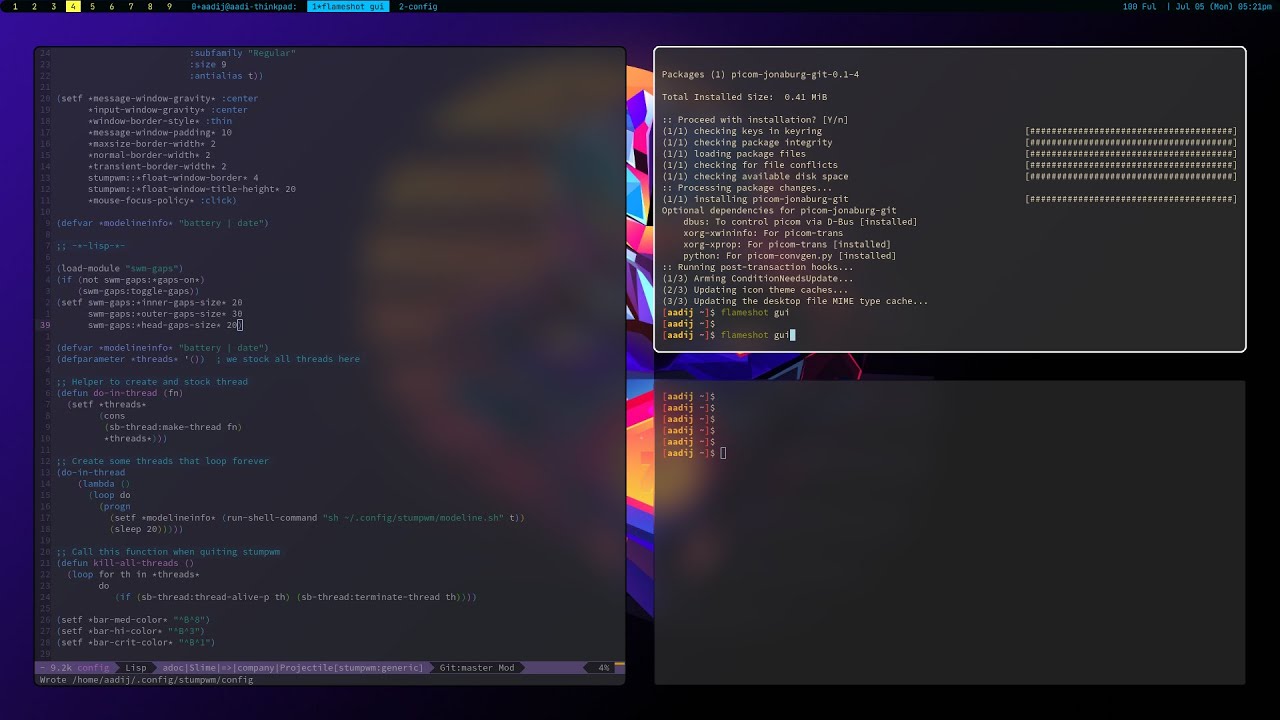Click the 9.2k config buffer name in modeline
This screenshot has height=720, width=1280.
(79, 667)
